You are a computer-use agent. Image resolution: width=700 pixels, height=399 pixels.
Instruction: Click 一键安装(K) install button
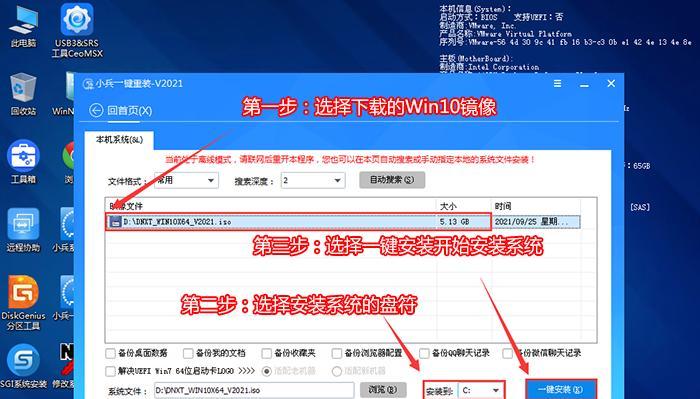pyautogui.click(x=561, y=390)
